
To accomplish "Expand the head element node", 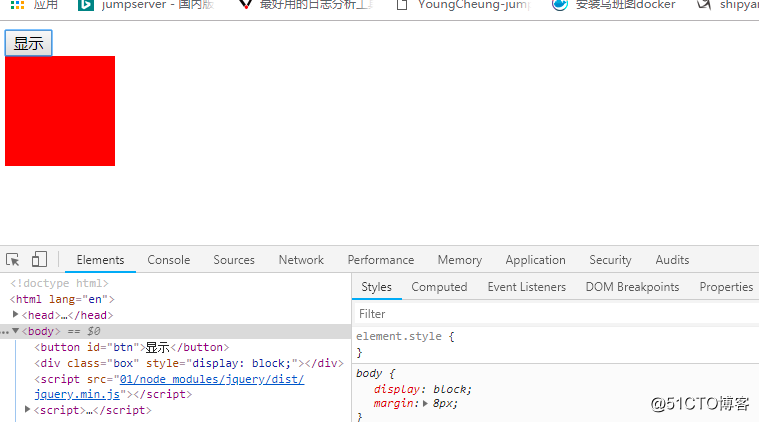I will [15, 315].
